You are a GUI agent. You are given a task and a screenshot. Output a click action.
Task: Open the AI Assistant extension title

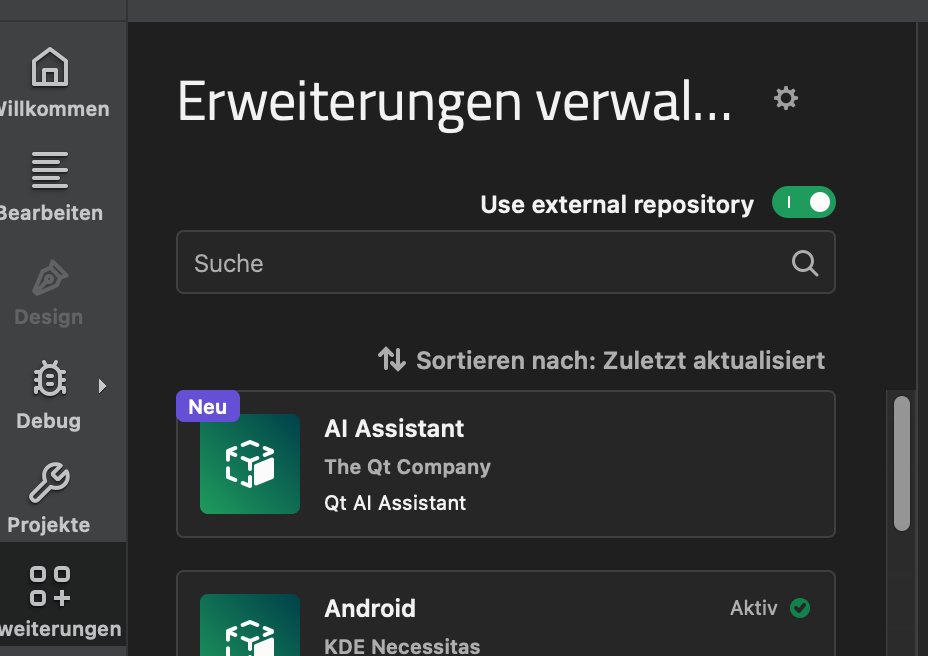394,429
